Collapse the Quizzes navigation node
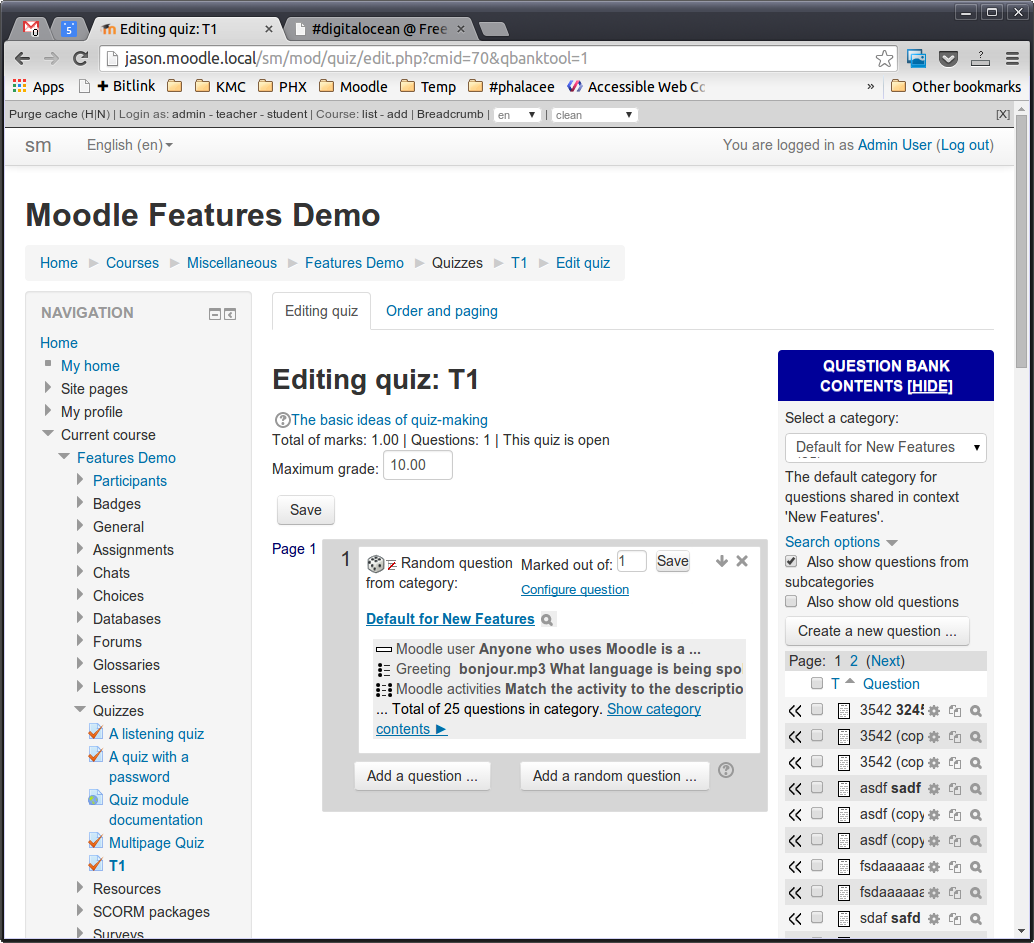 [80, 710]
